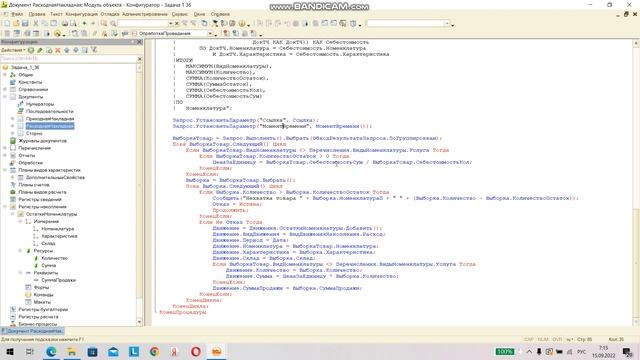This screenshot has height=360, width=640.
Task: Click the Find (magnifier) toolbar icon
Action: point(113,23)
